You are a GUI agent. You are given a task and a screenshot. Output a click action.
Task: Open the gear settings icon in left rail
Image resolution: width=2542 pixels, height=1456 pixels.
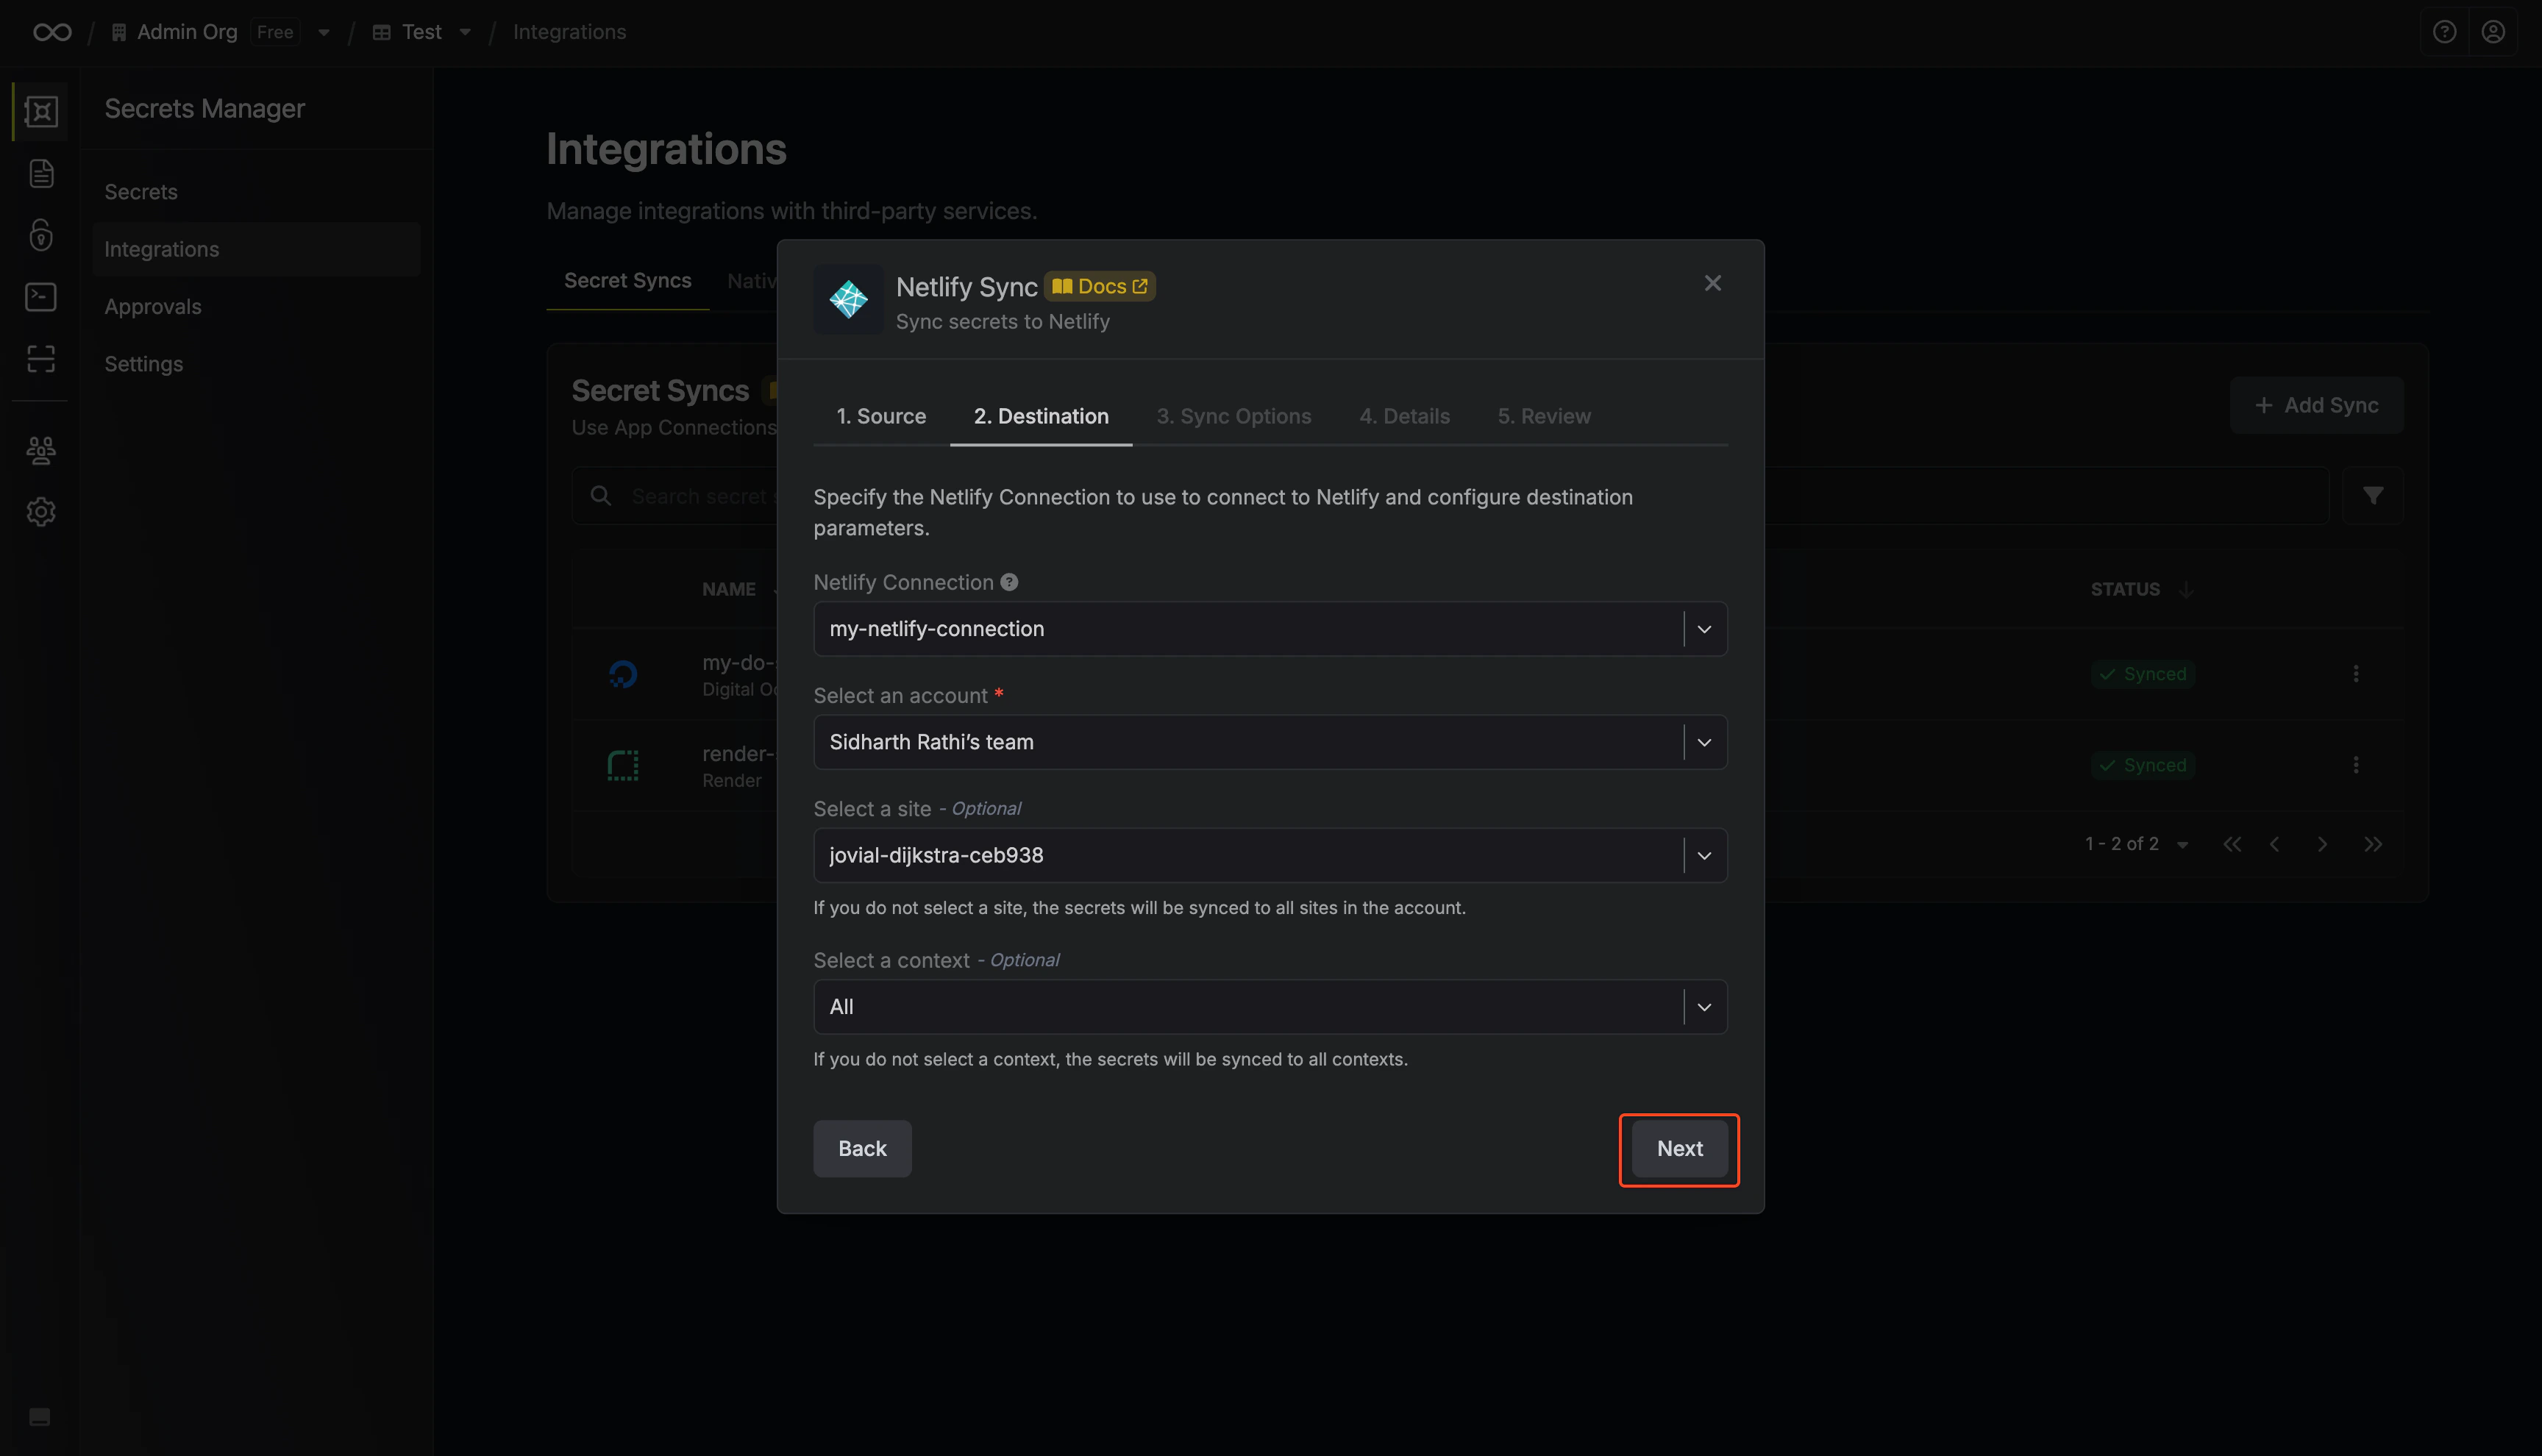(x=41, y=512)
